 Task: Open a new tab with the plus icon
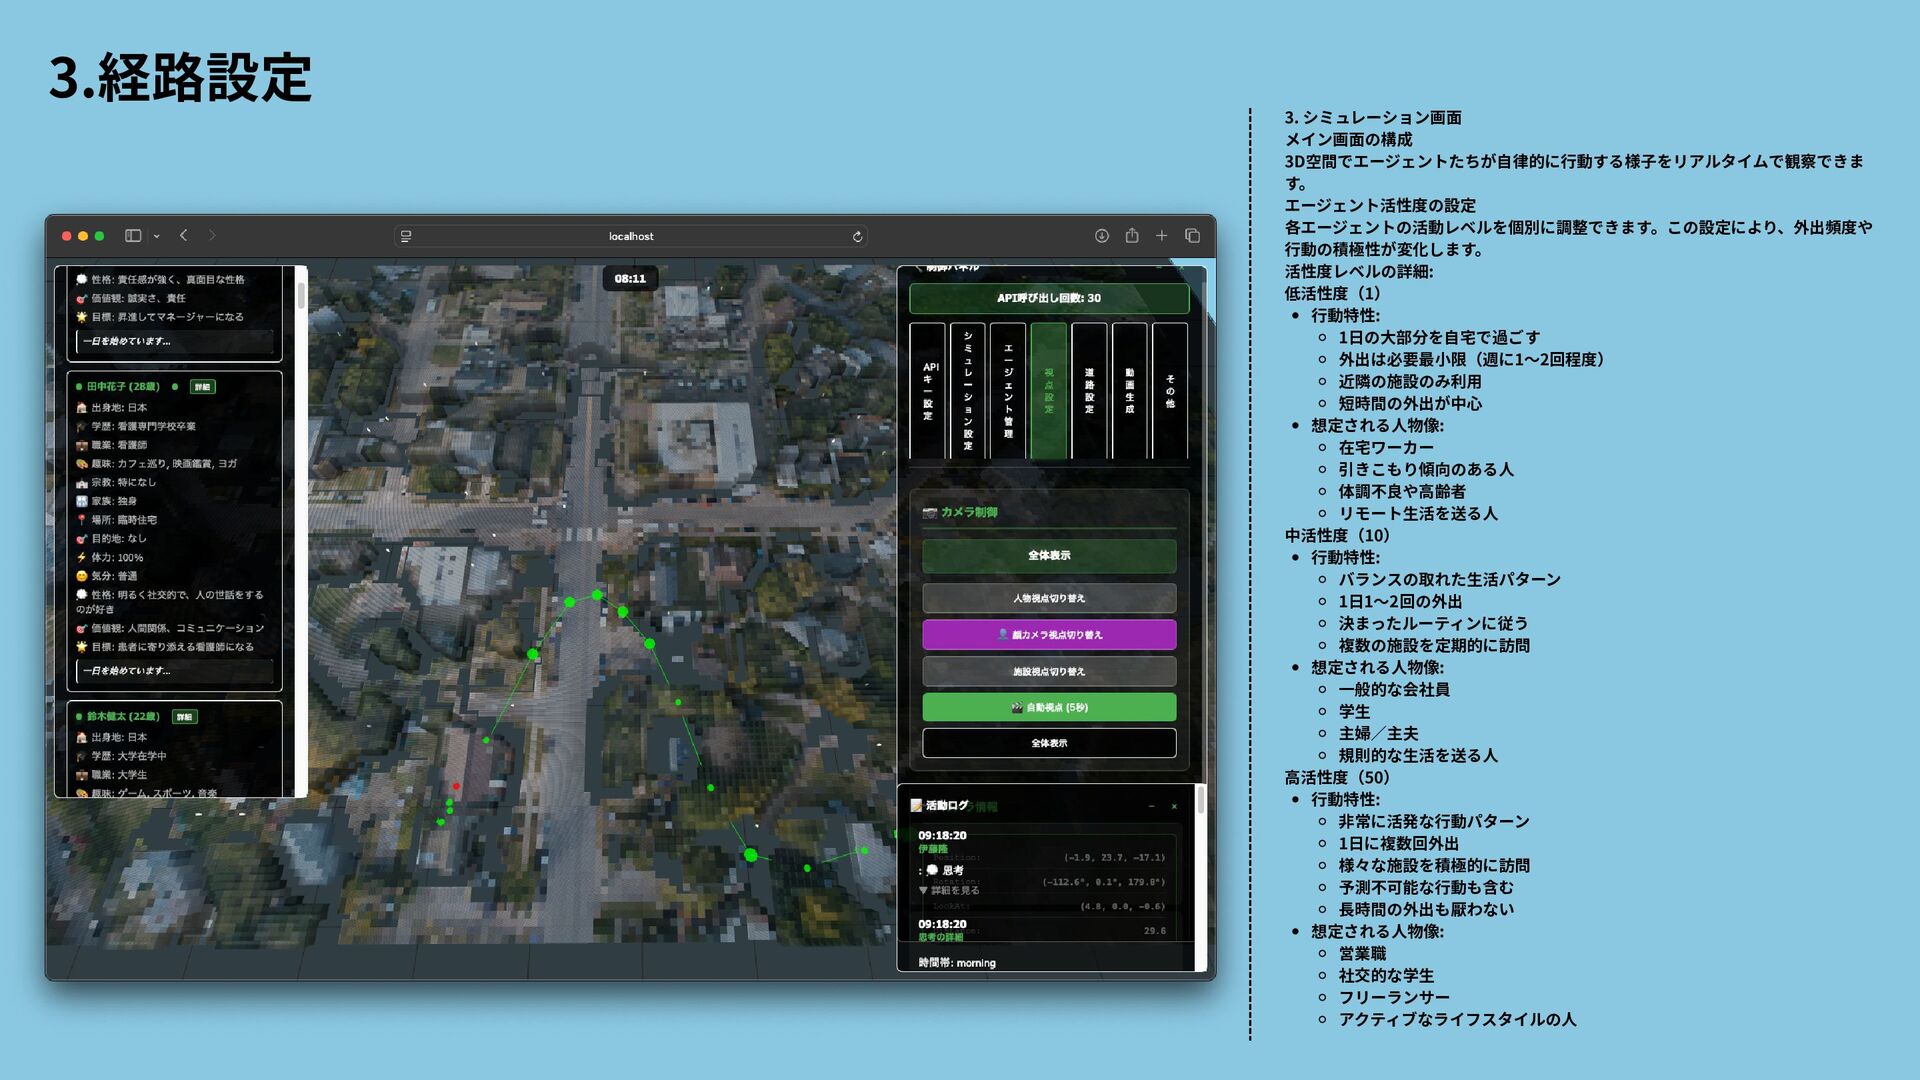point(1162,236)
